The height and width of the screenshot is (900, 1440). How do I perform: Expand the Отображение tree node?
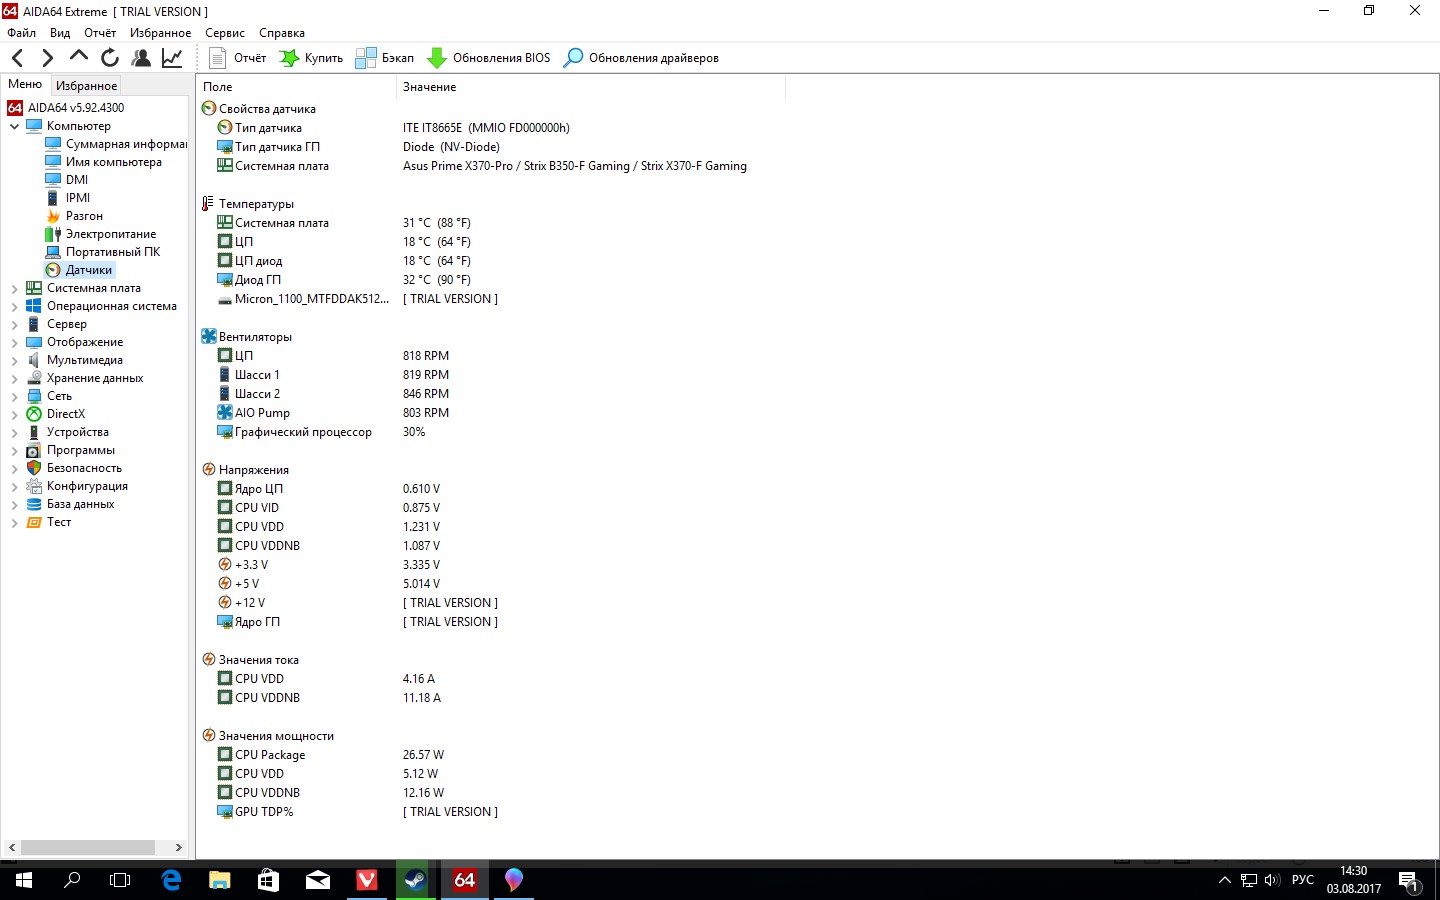click(x=14, y=342)
